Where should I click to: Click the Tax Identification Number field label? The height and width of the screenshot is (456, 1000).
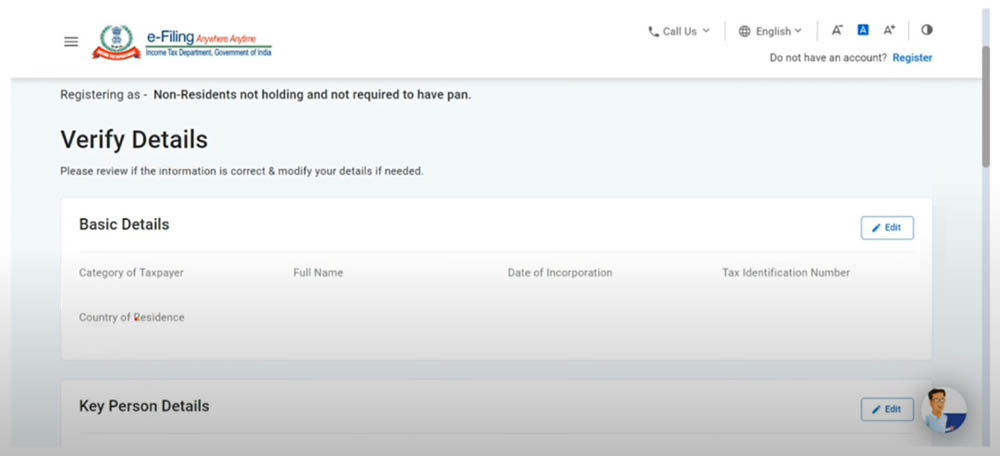point(786,273)
